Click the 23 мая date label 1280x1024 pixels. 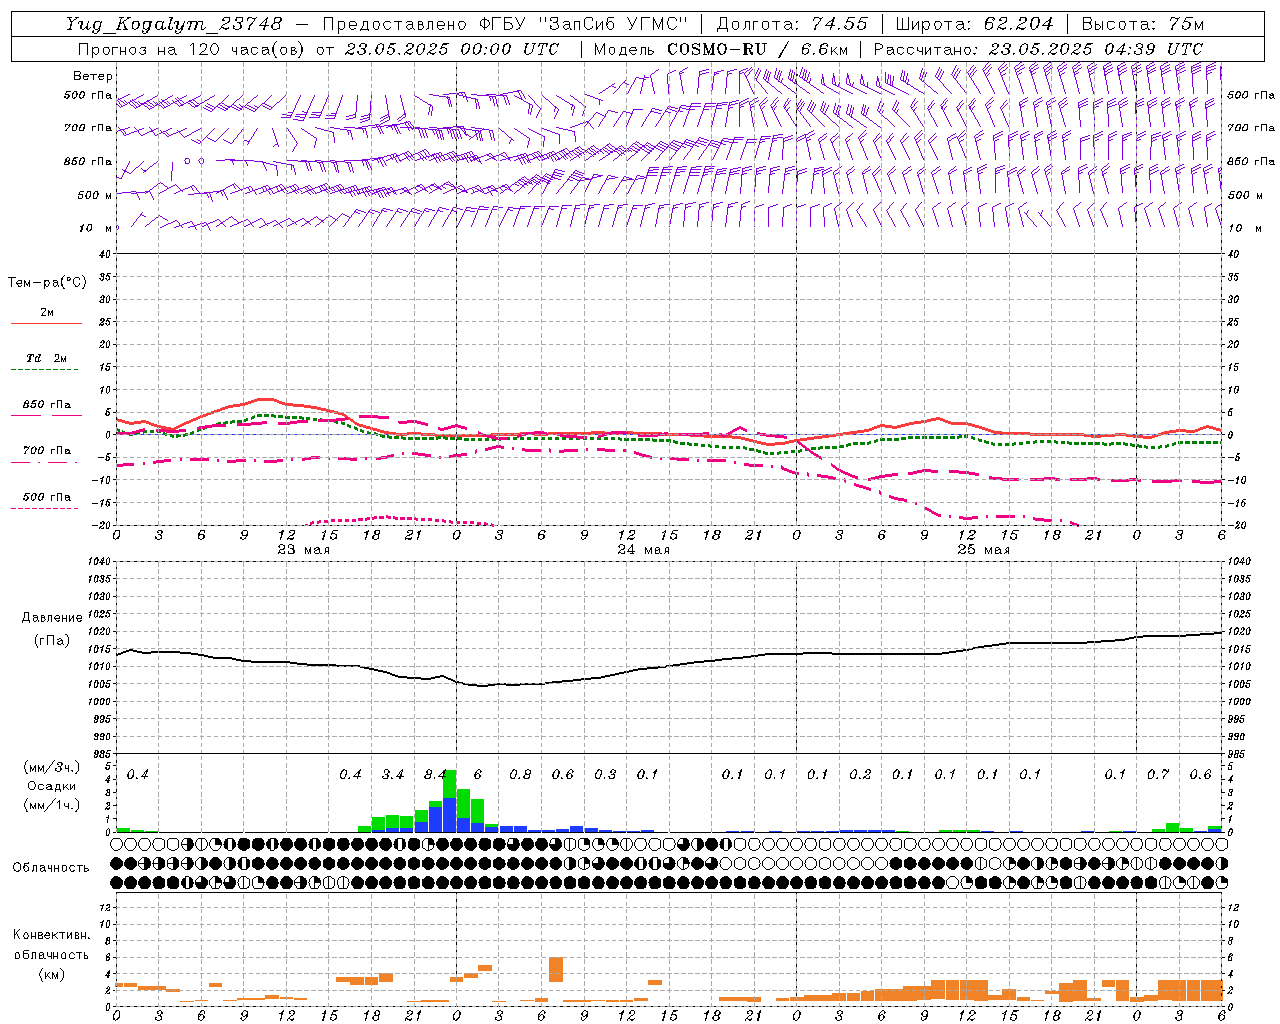(x=304, y=550)
